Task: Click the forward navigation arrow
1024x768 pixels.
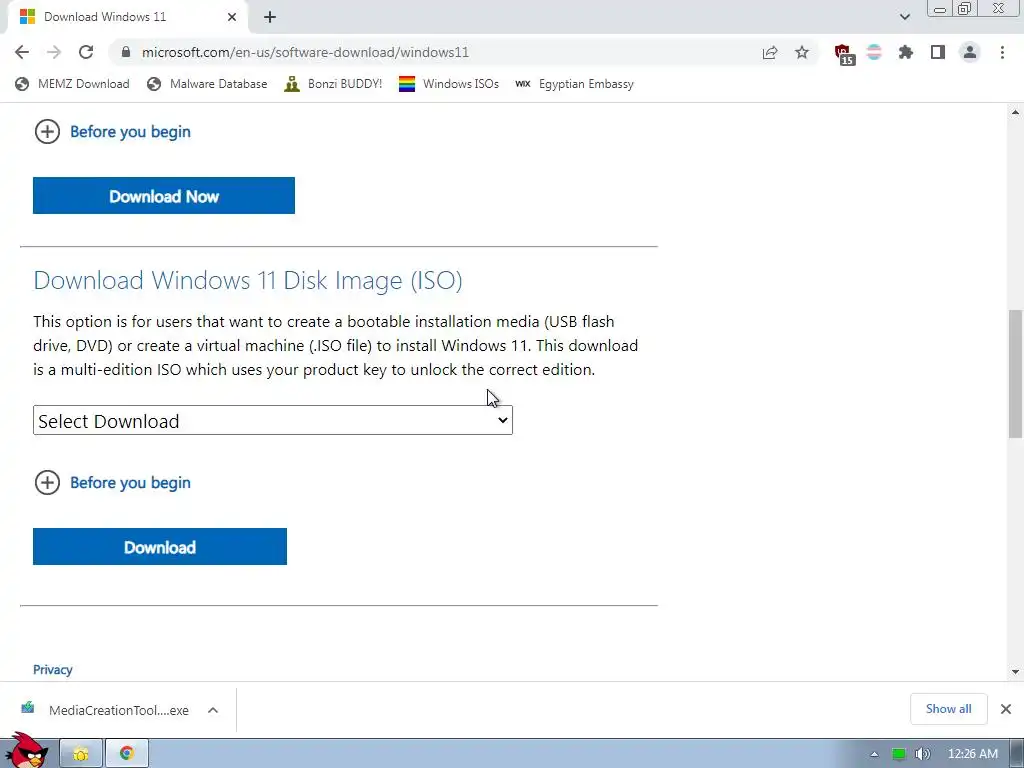Action: 54,52
